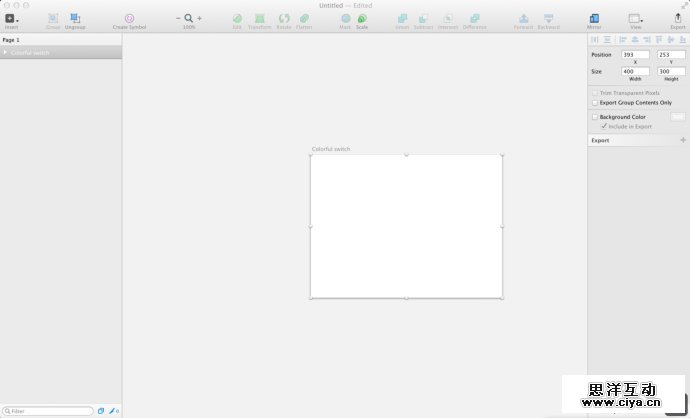Click the Background Color swatch
The width and height of the screenshot is (690, 418).
click(677, 117)
